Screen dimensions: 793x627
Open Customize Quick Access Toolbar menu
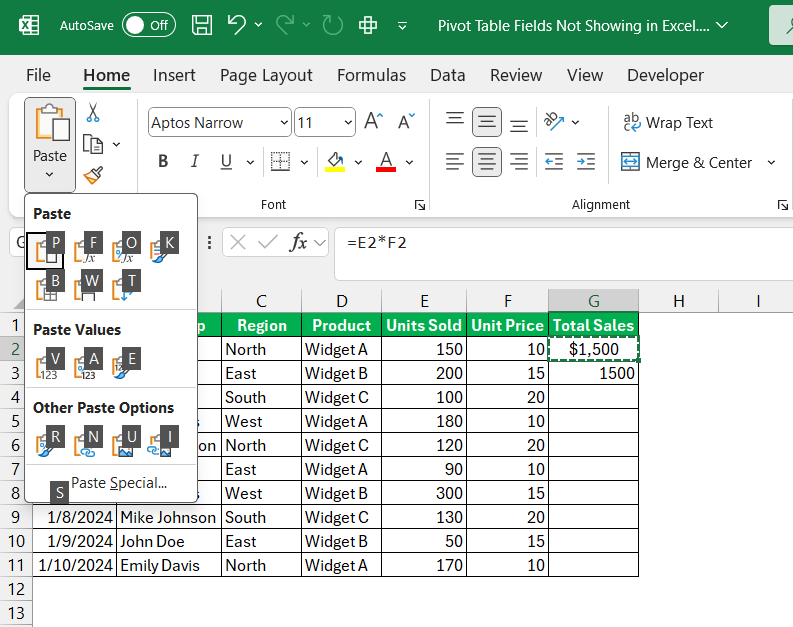click(402, 25)
